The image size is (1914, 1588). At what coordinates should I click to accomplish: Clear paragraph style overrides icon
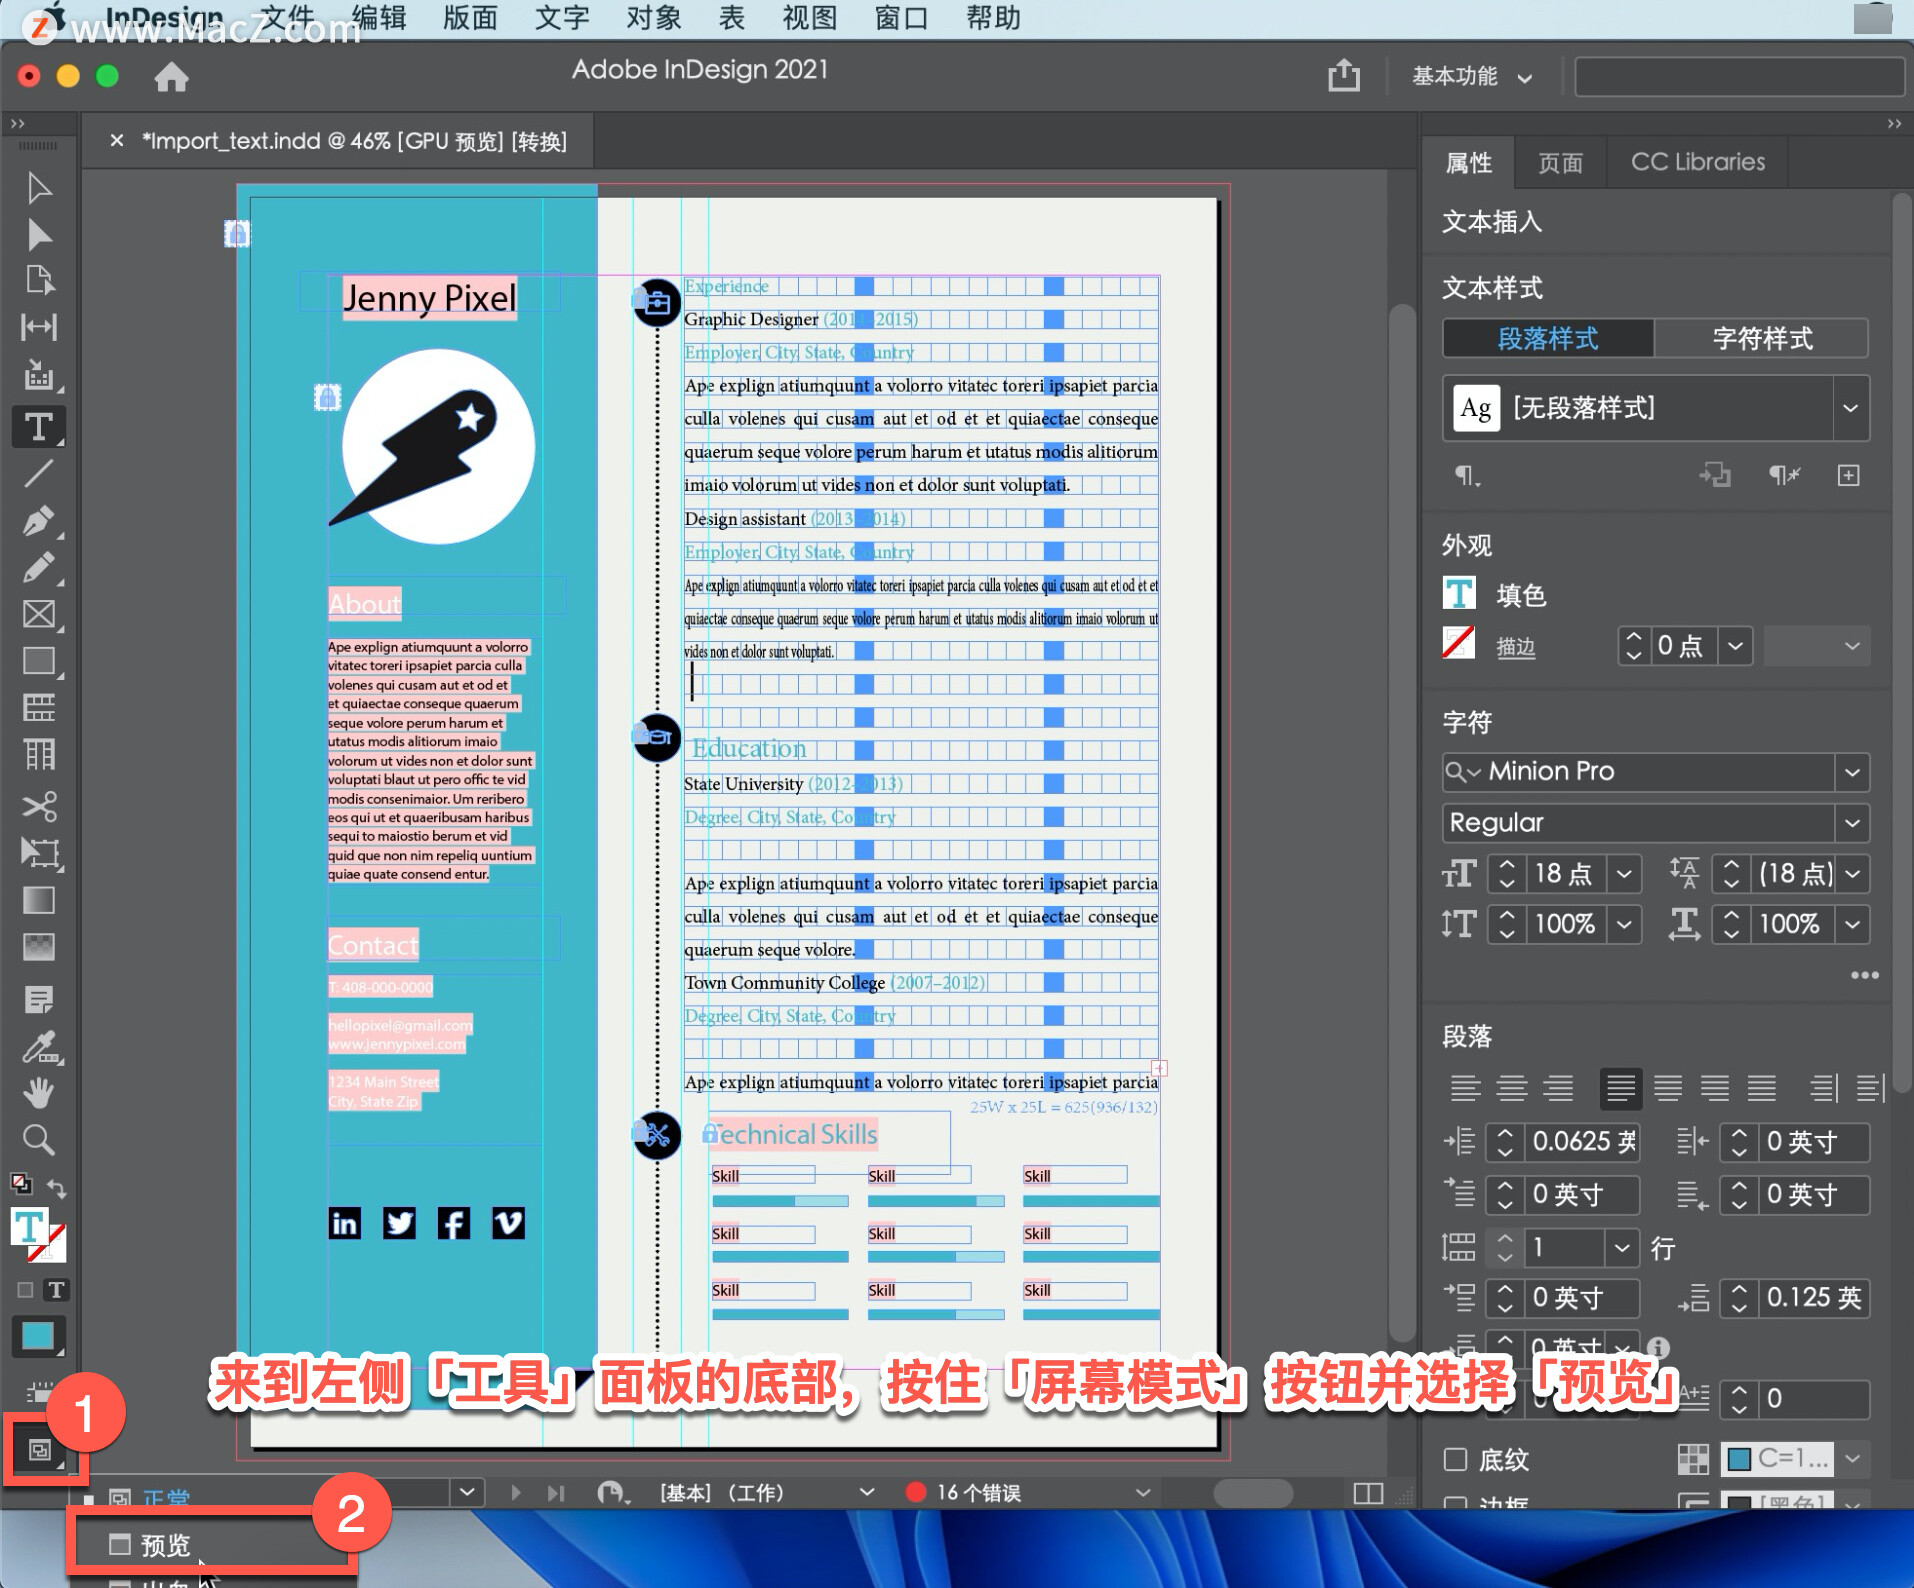coord(1784,476)
